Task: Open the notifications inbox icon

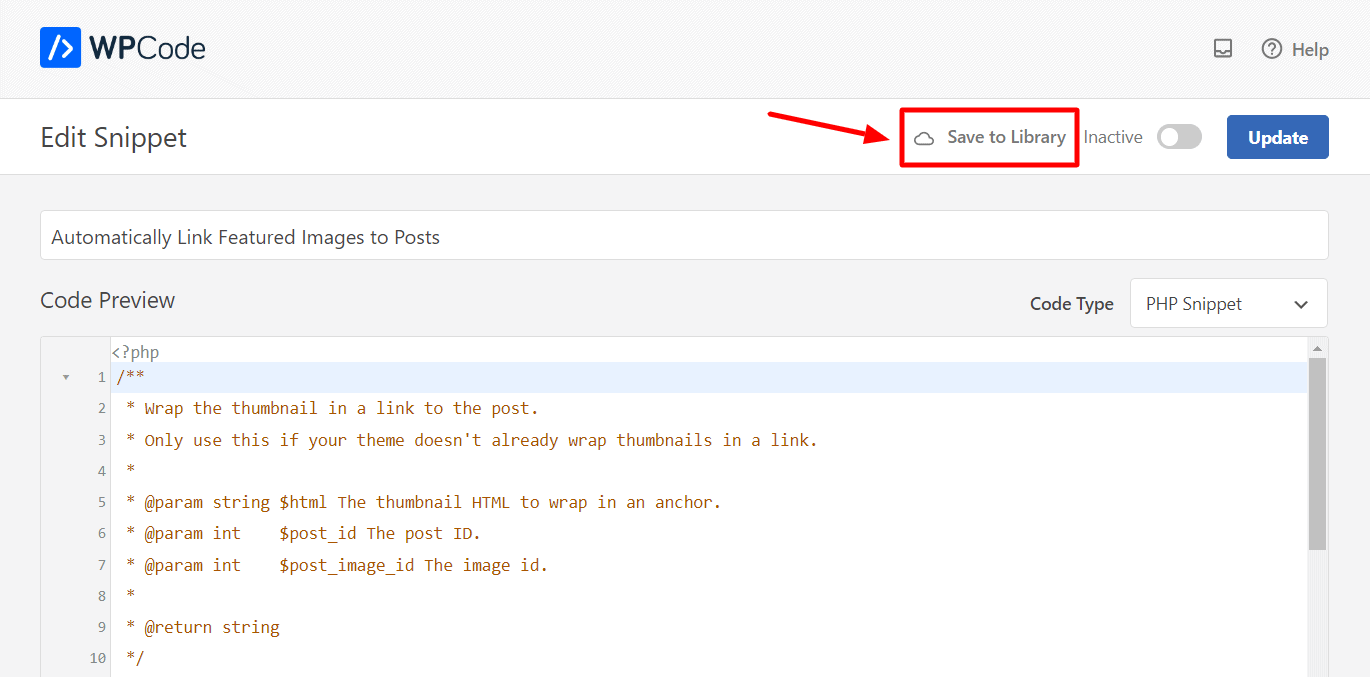Action: pyautogui.click(x=1223, y=49)
